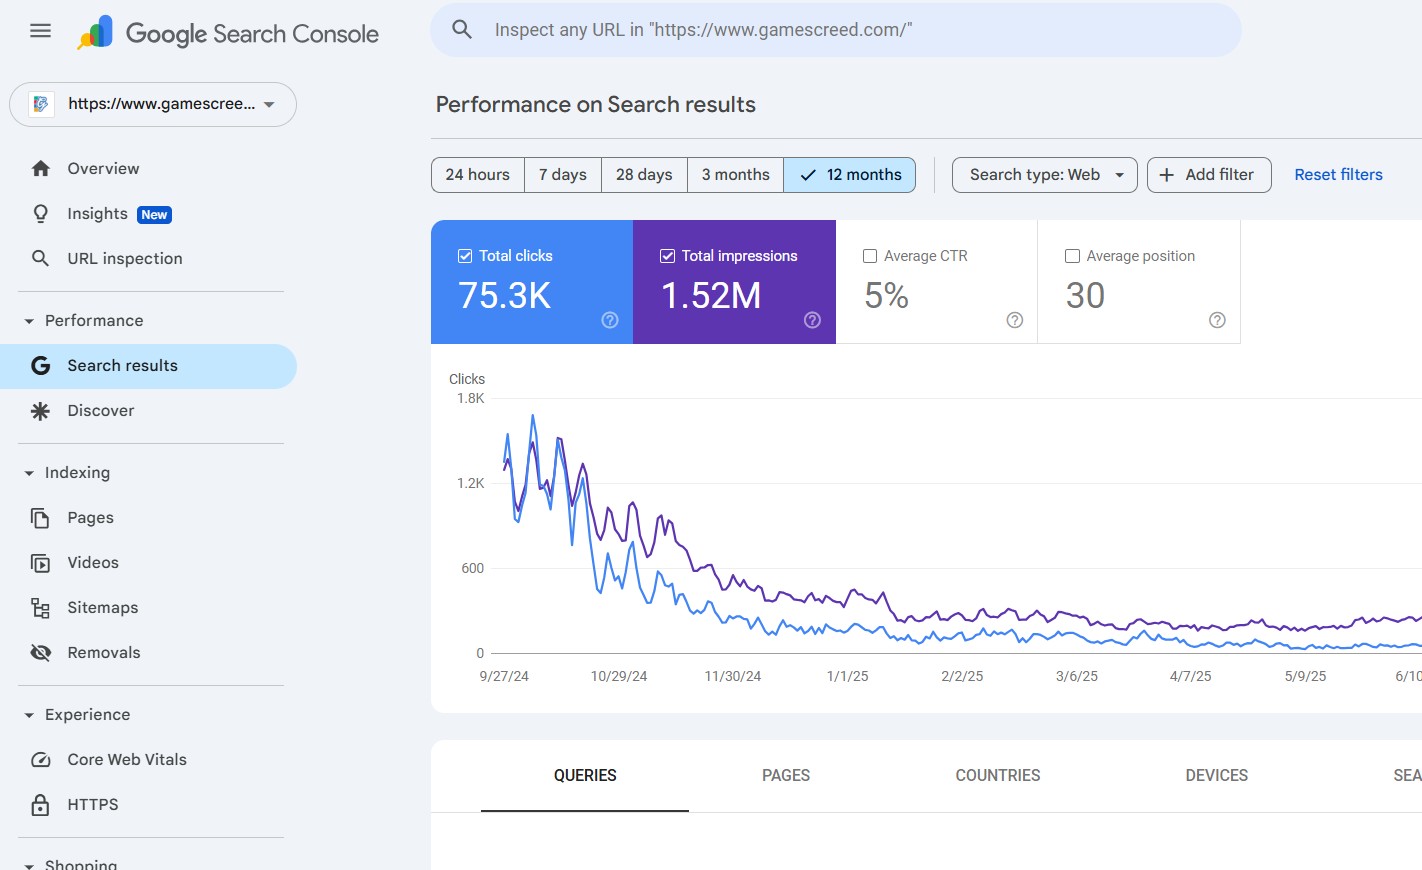Select the Overview home icon
The height and width of the screenshot is (870, 1422).
41,168
